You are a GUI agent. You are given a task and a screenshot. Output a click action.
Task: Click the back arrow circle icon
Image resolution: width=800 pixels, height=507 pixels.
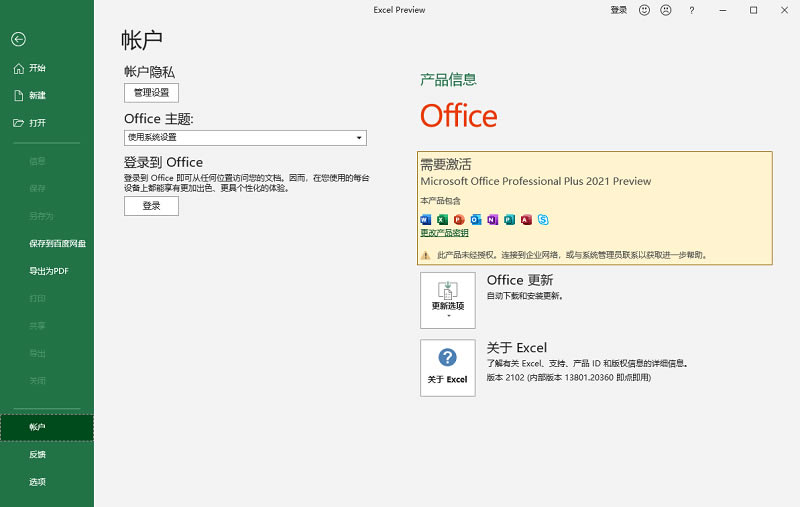point(18,39)
